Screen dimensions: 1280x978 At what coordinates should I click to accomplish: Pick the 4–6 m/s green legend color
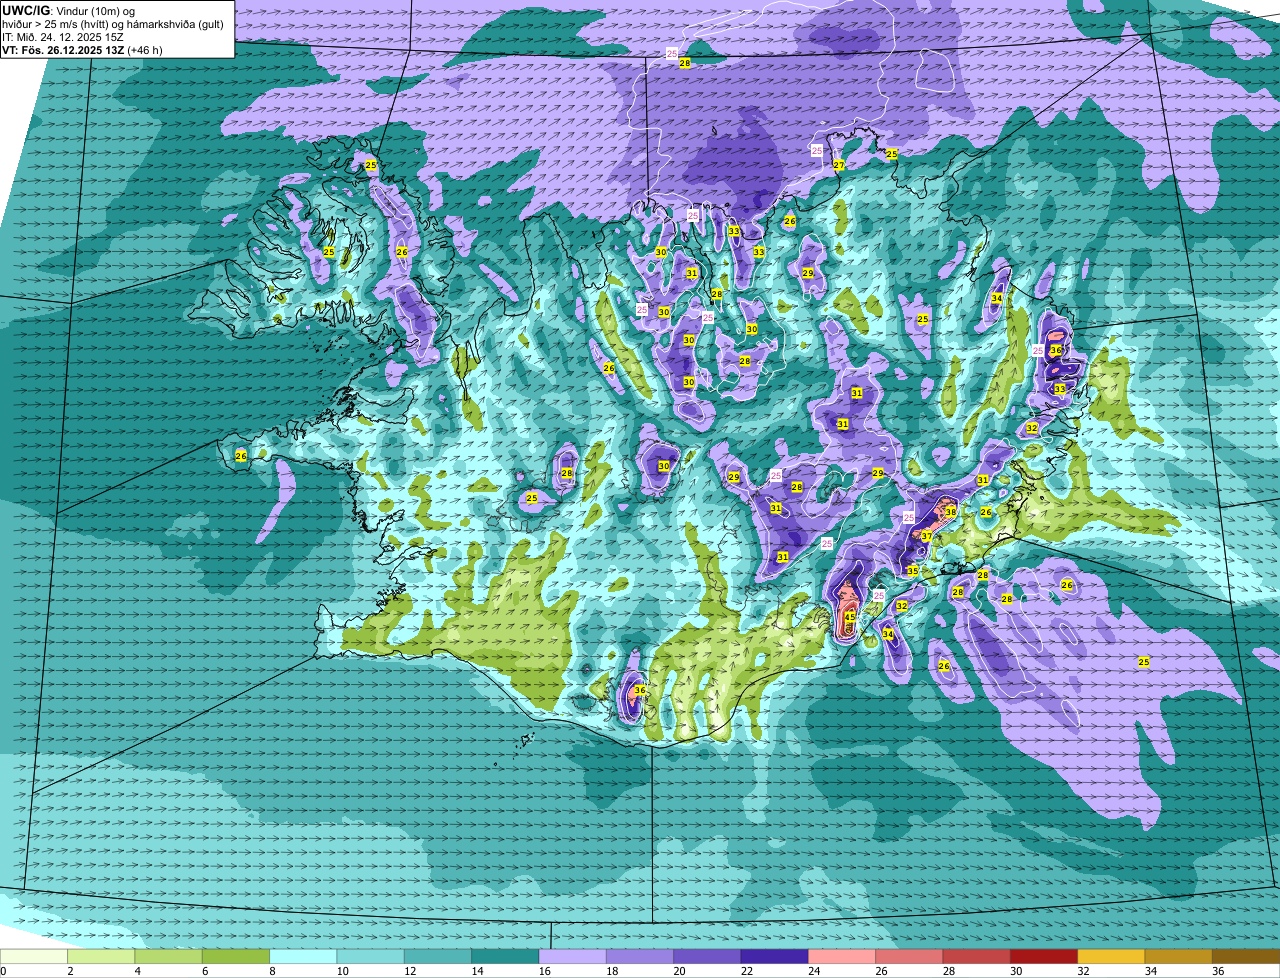point(168,956)
